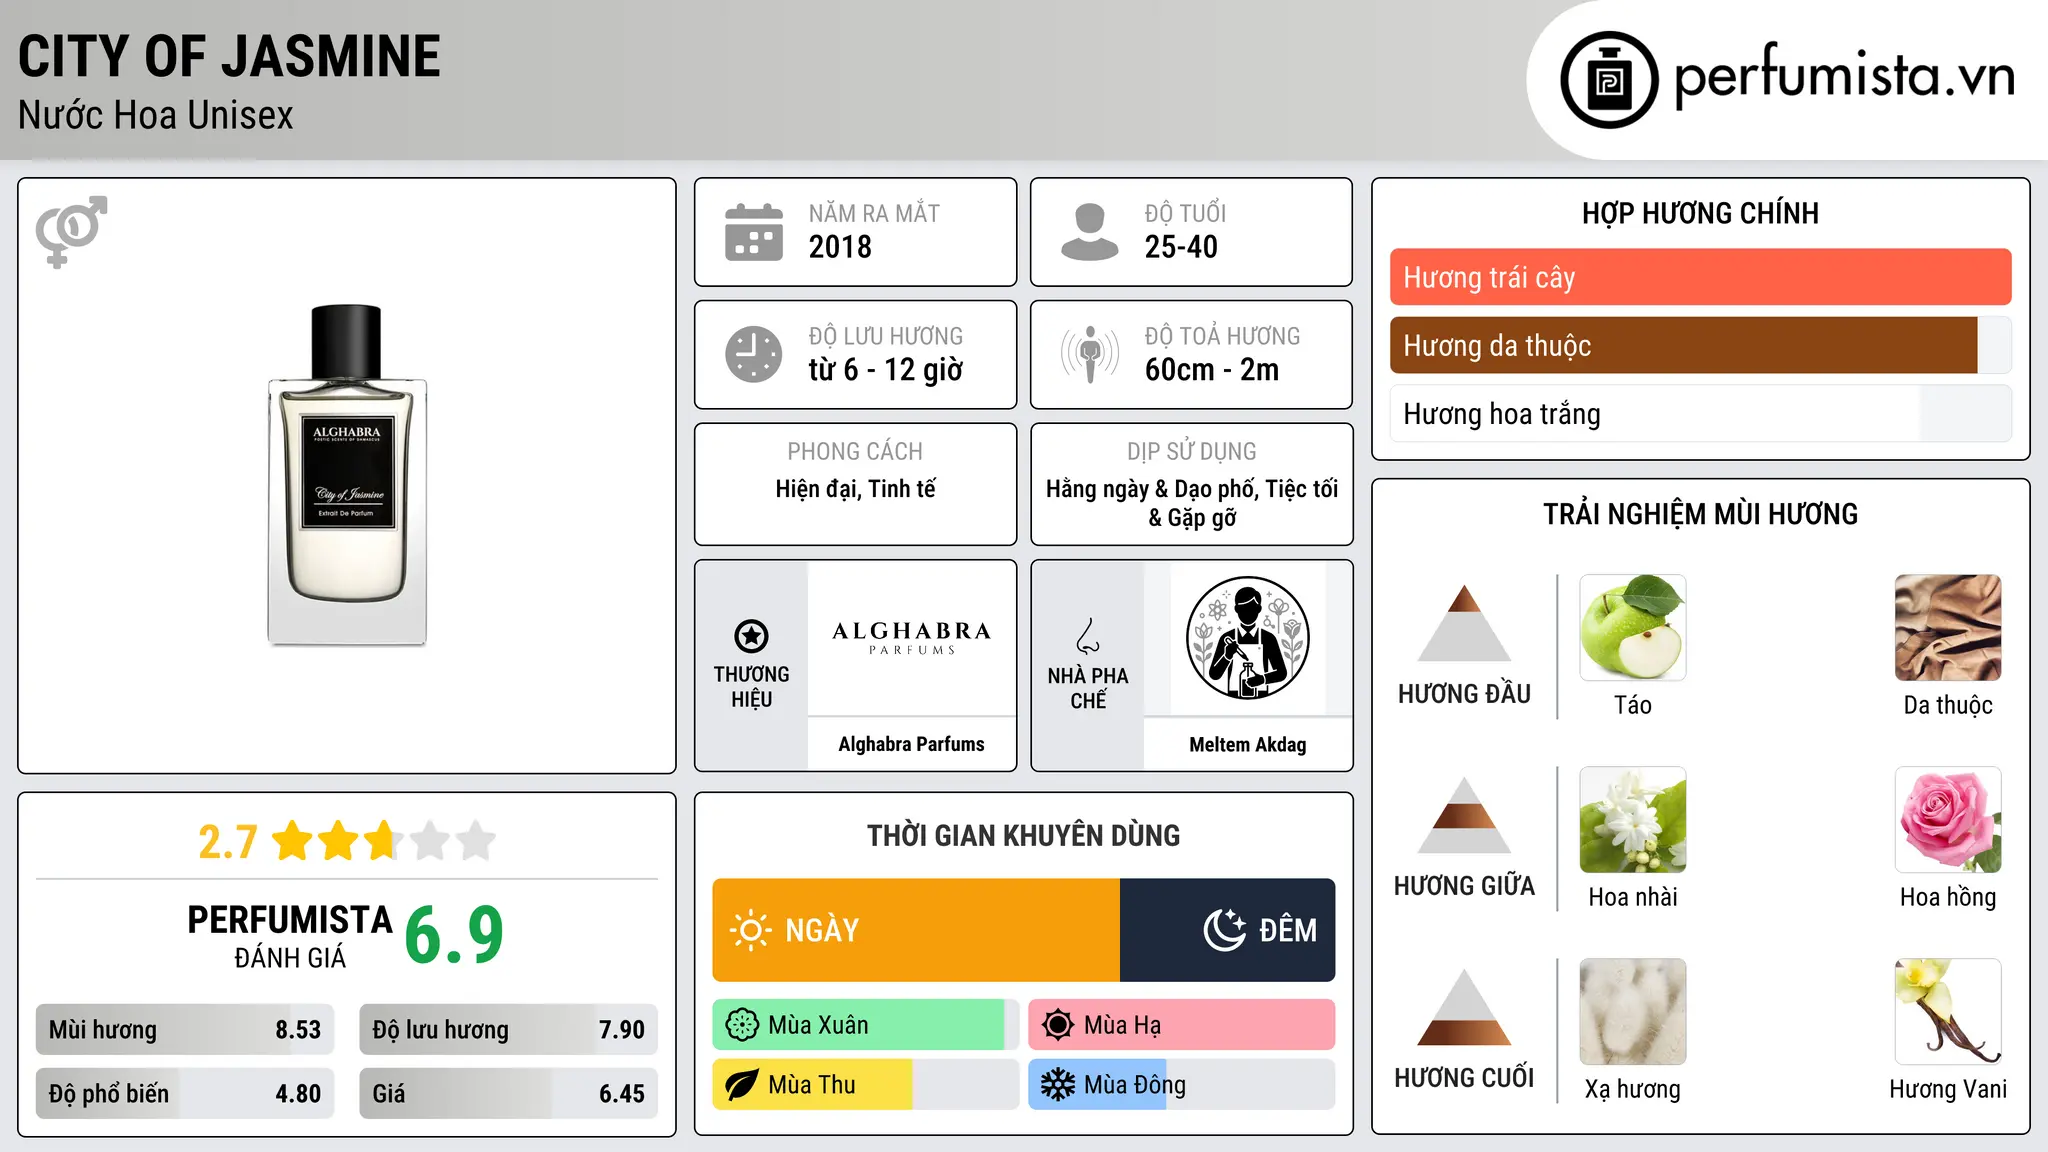Click the Alghabra Parfums brand name caption
Viewport: 2048px width, 1152px height.
point(911,744)
